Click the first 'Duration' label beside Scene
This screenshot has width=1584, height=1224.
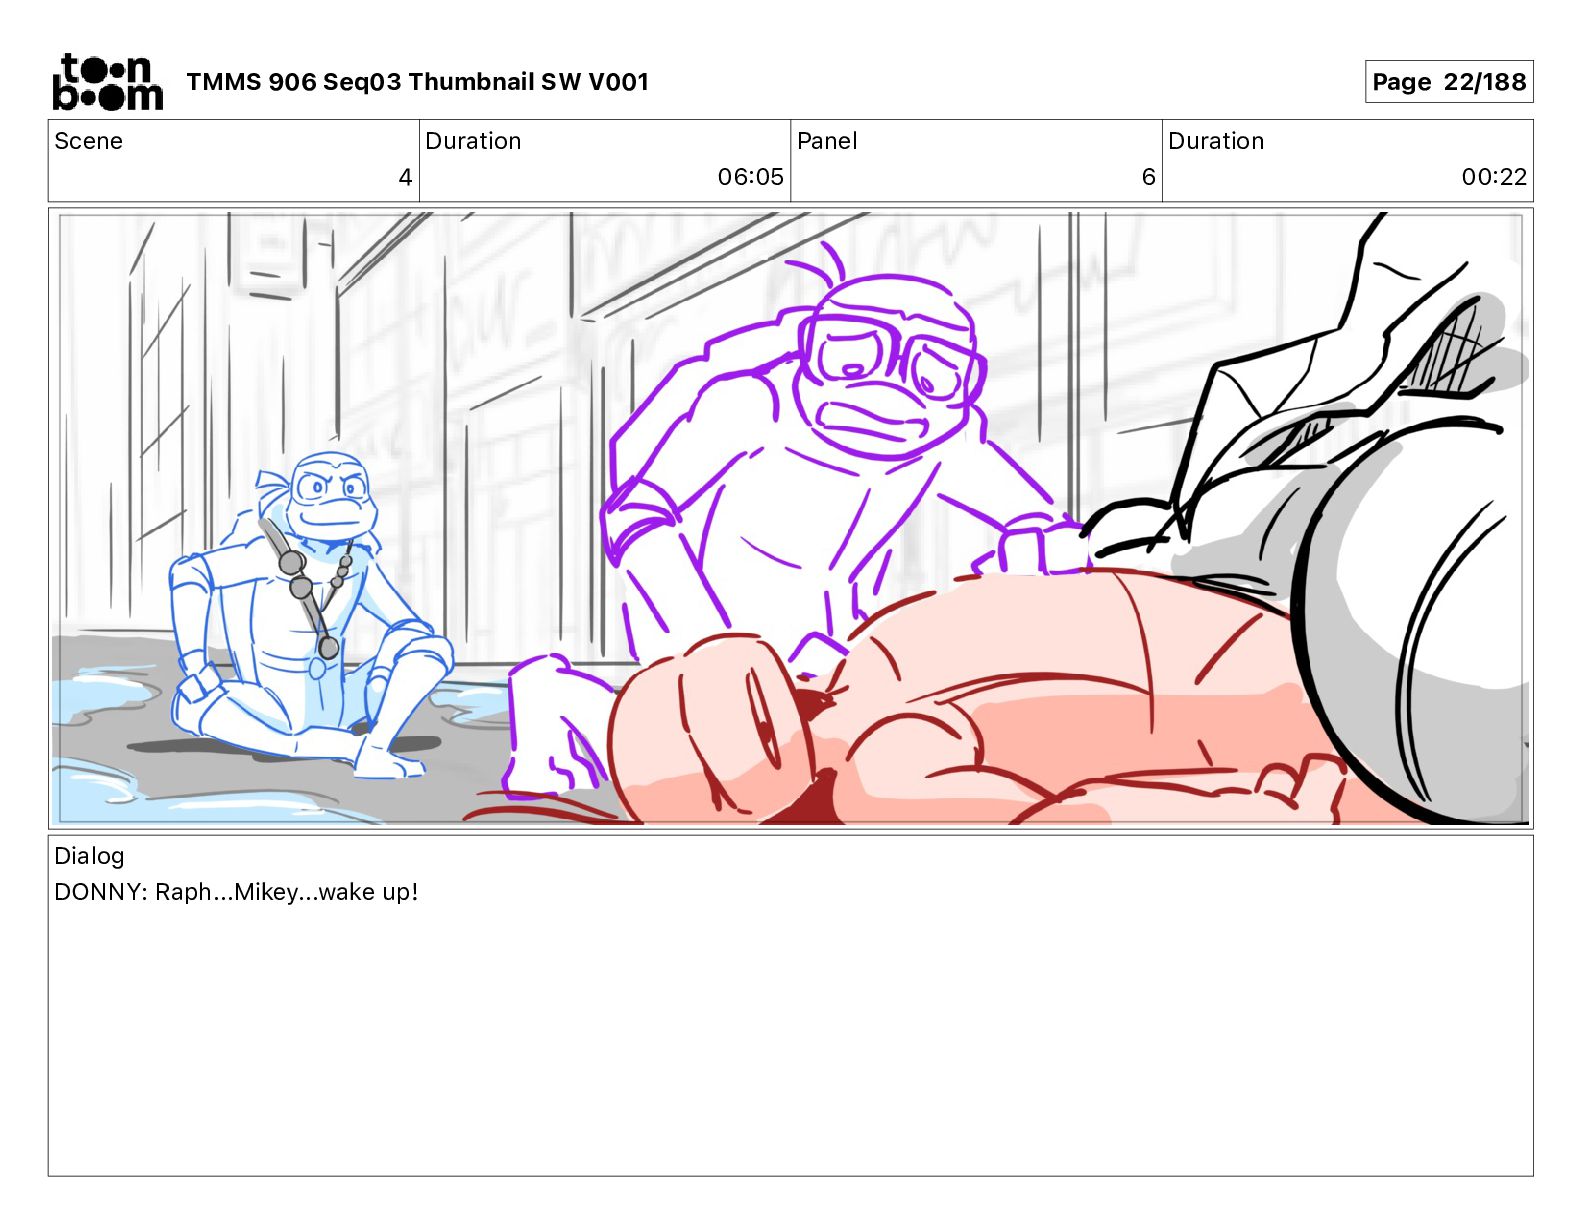[x=473, y=141]
